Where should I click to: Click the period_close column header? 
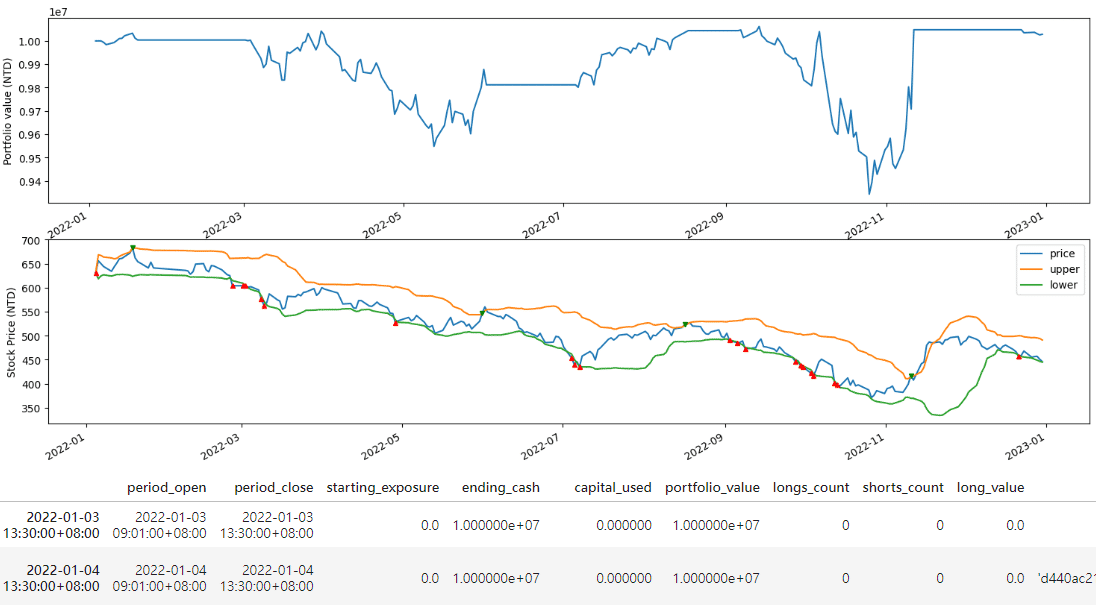point(273,488)
